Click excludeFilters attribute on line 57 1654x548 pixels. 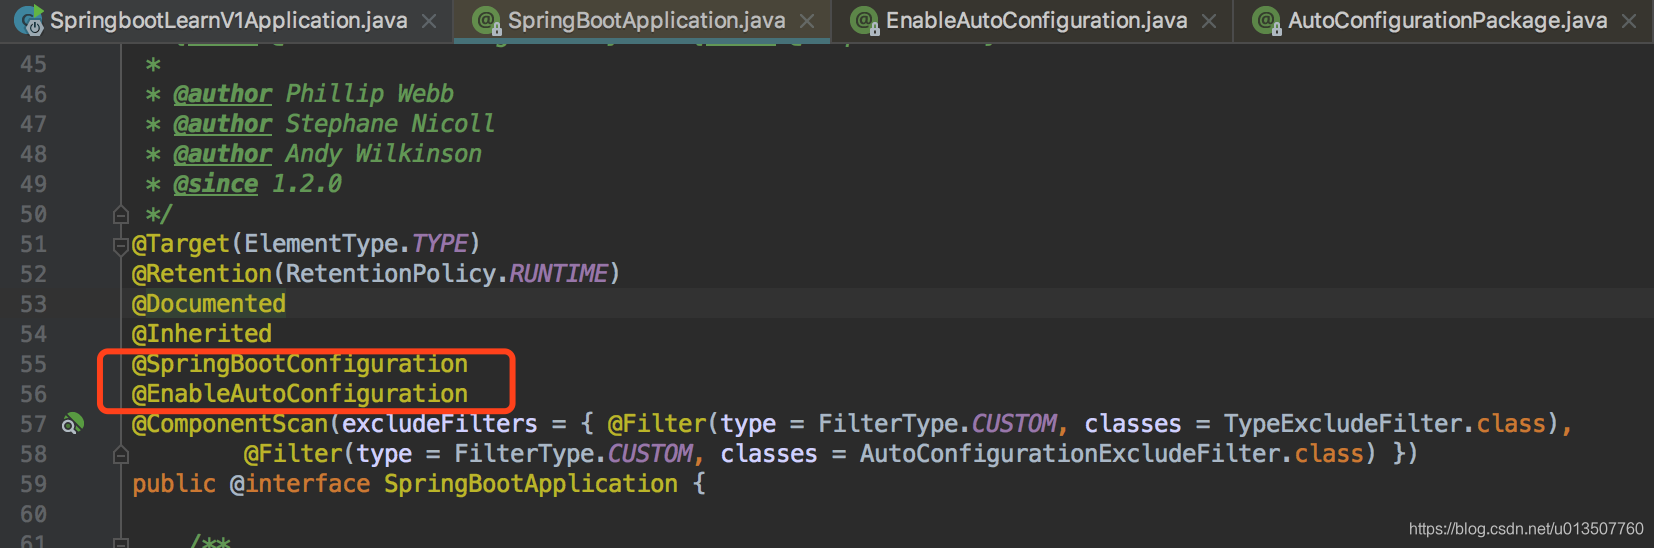point(440,424)
